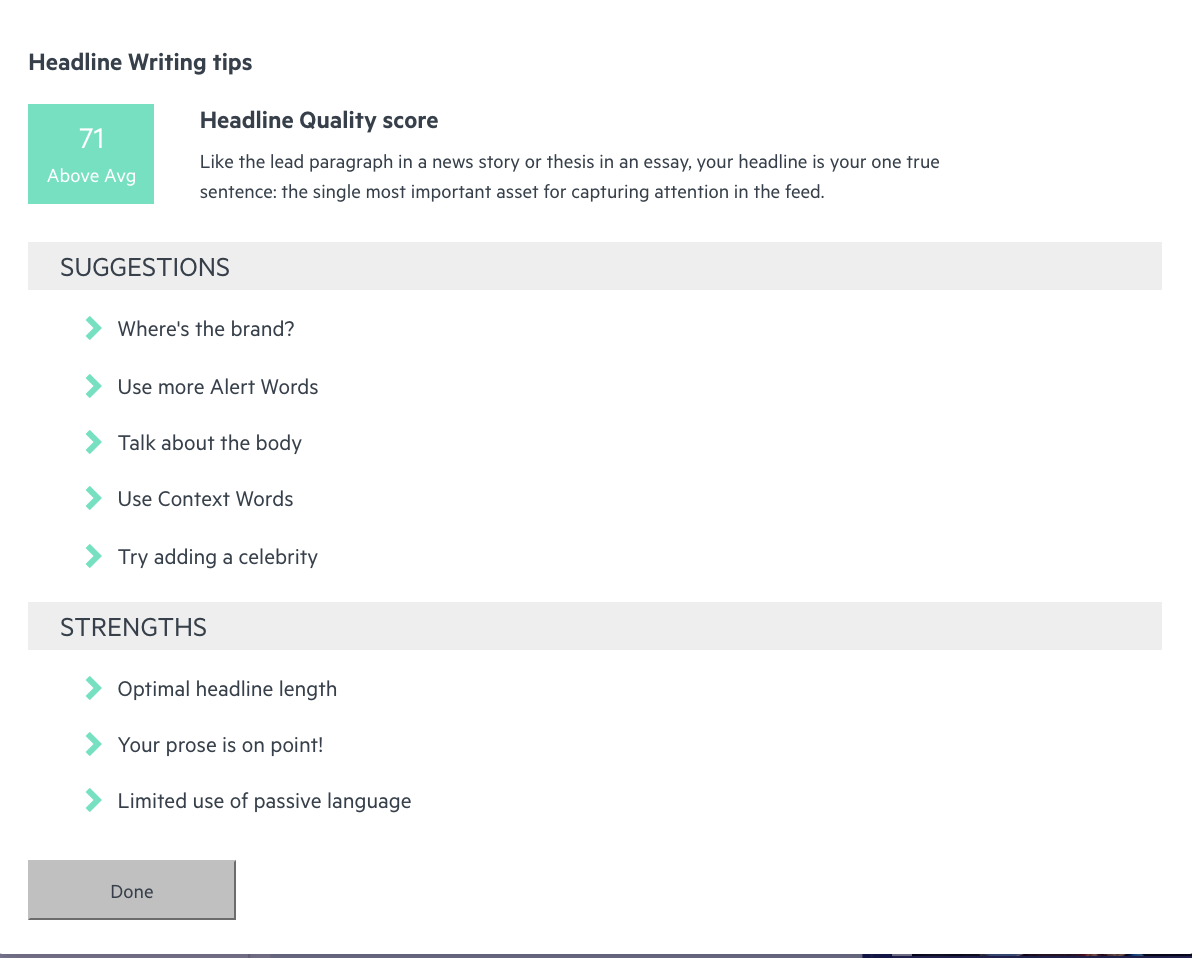Click the STRENGTHS section header
The image size is (1192, 958).
tap(594, 626)
